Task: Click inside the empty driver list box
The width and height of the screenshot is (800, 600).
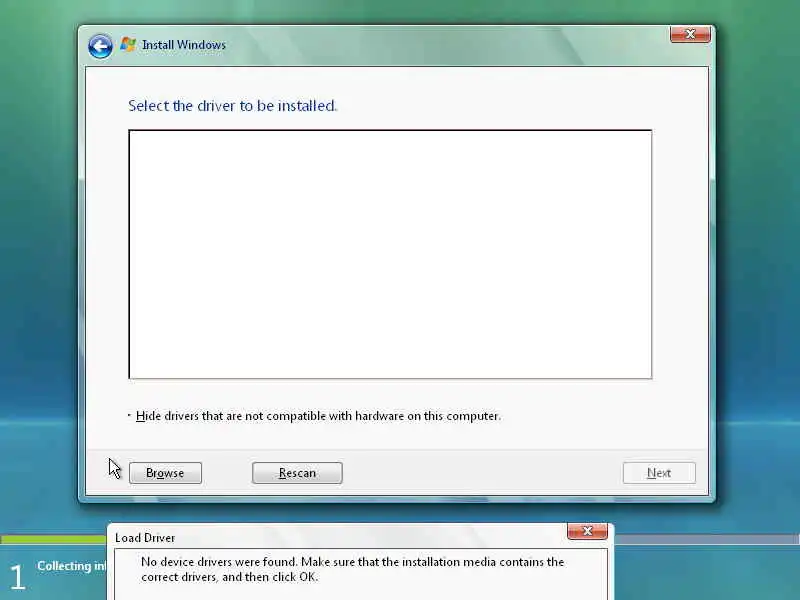Action: click(x=390, y=255)
